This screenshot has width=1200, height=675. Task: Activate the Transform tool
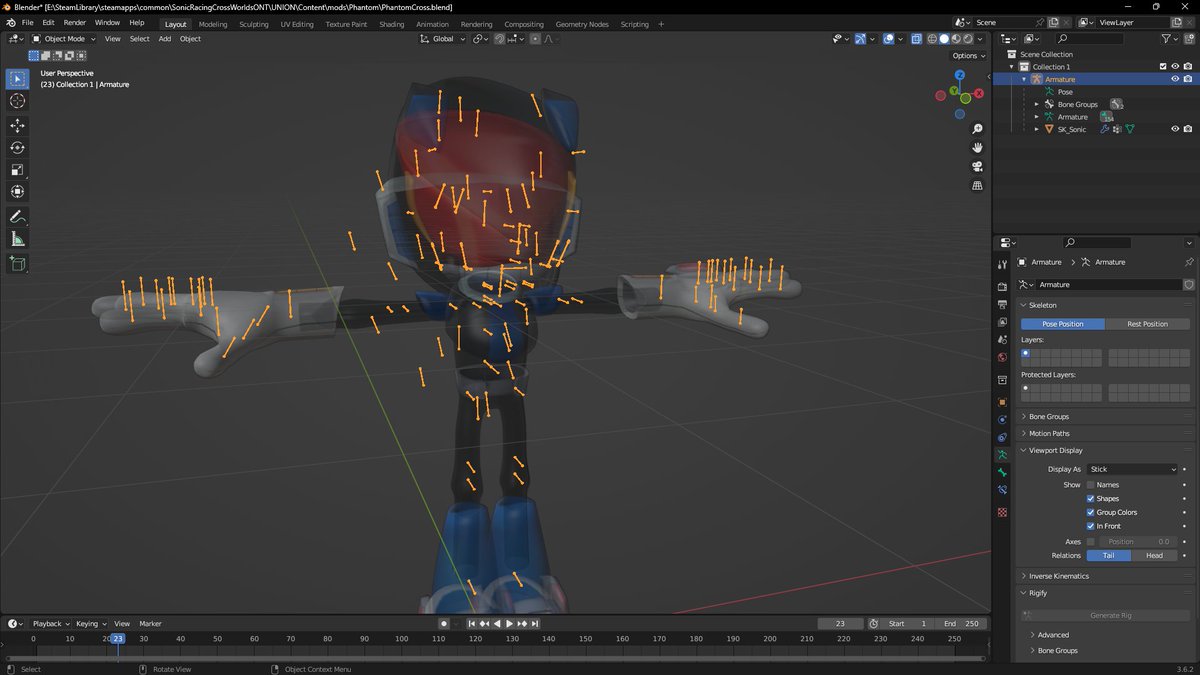point(17,191)
